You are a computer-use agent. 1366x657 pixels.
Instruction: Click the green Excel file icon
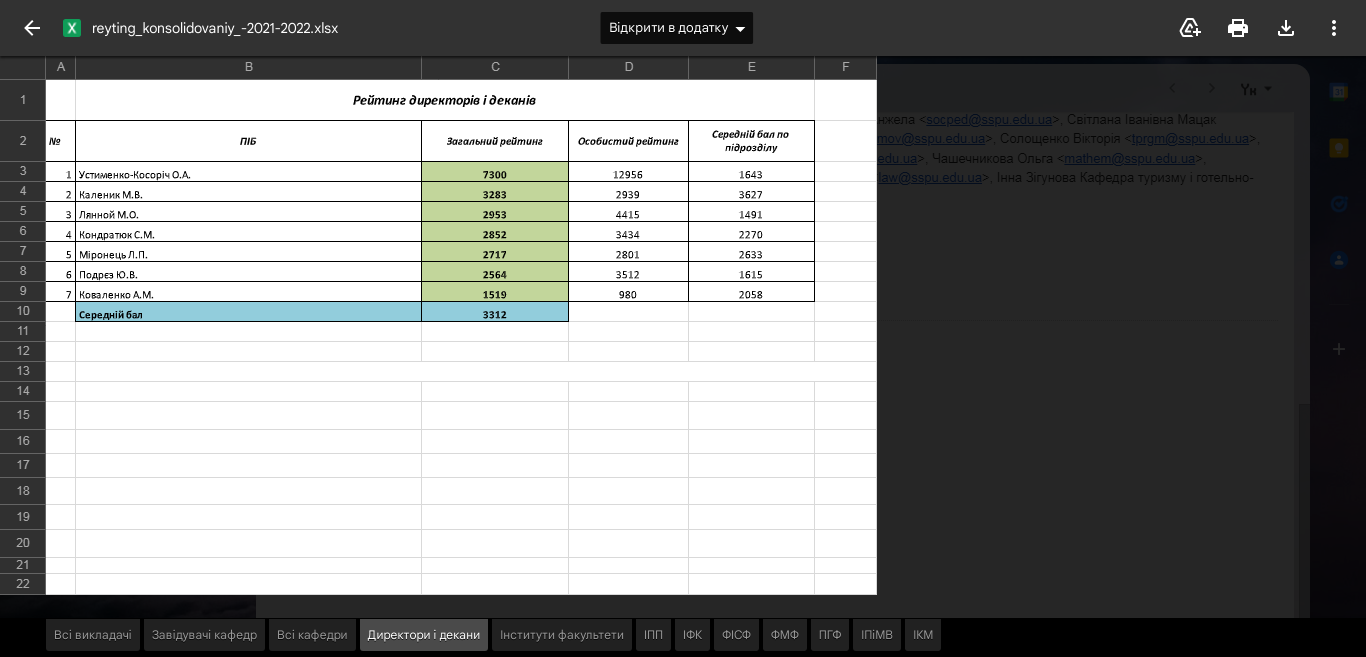pos(72,28)
